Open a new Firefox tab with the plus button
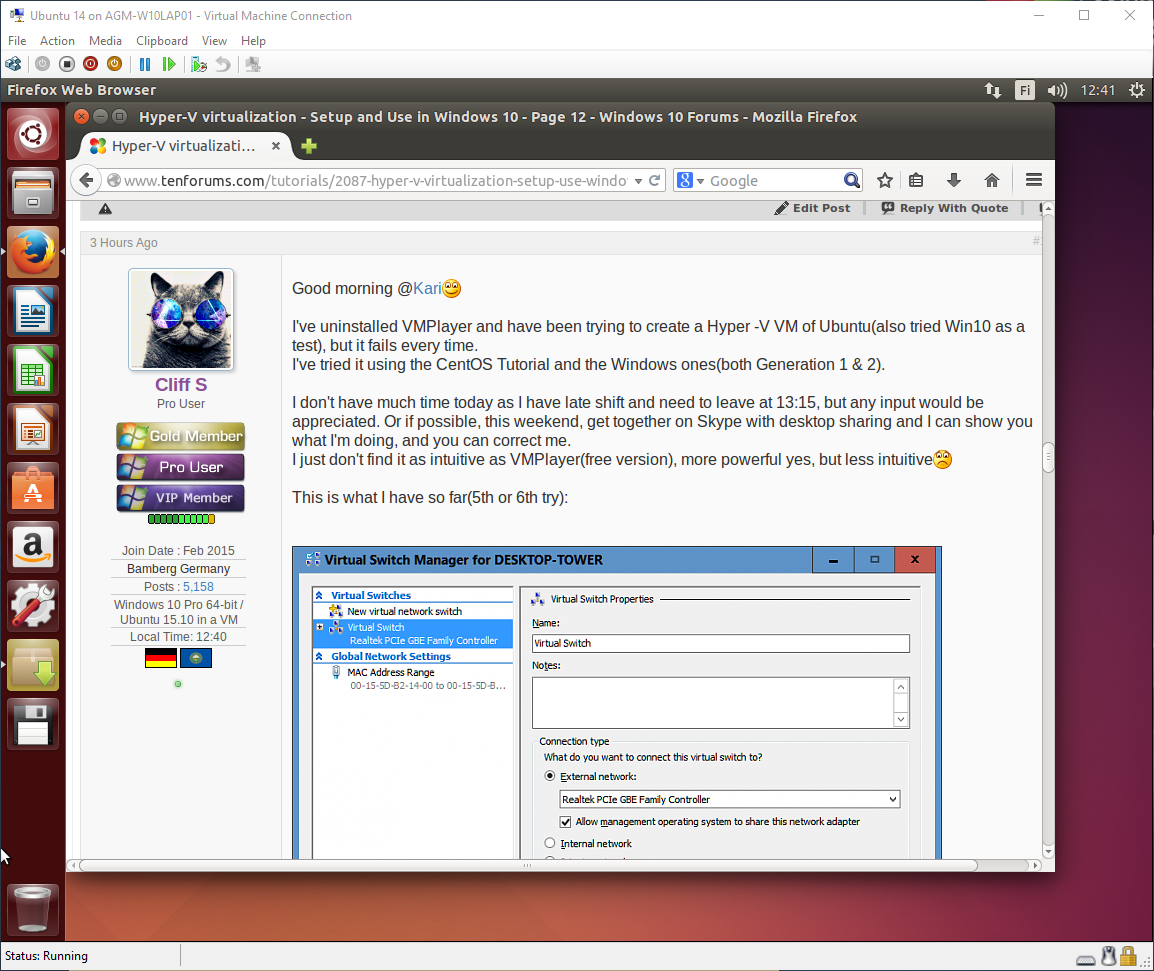The width and height of the screenshot is (1154, 971). click(309, 146)
